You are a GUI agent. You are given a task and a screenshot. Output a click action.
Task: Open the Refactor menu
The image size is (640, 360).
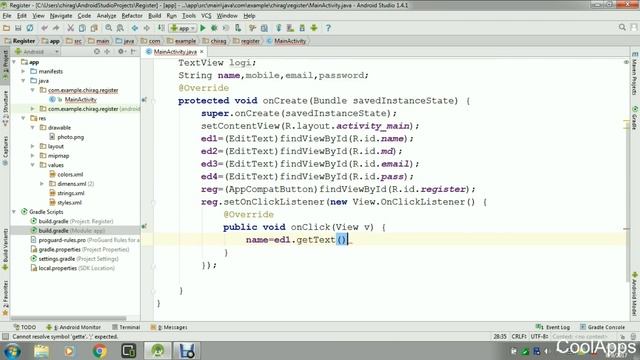click(132, 16)
